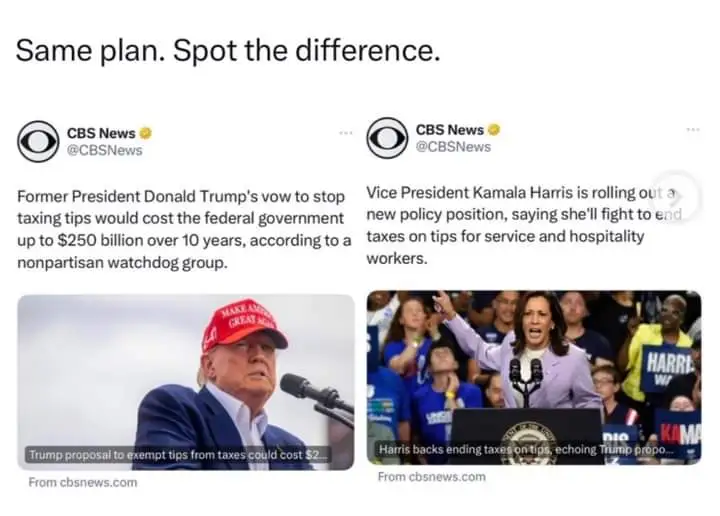This screenshot has width=720, height=516.
Task: Click the right CBS News eye logo avatar
Action: pos(387,138)
